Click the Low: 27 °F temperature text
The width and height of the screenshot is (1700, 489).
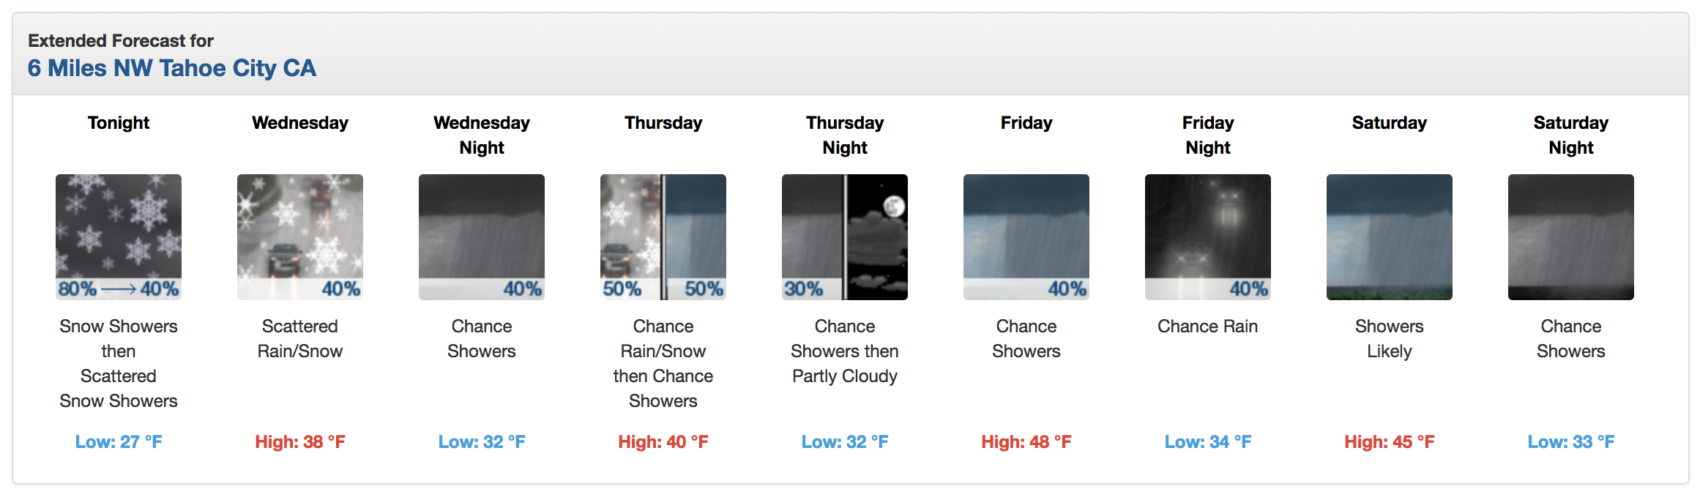click(118, 442)
